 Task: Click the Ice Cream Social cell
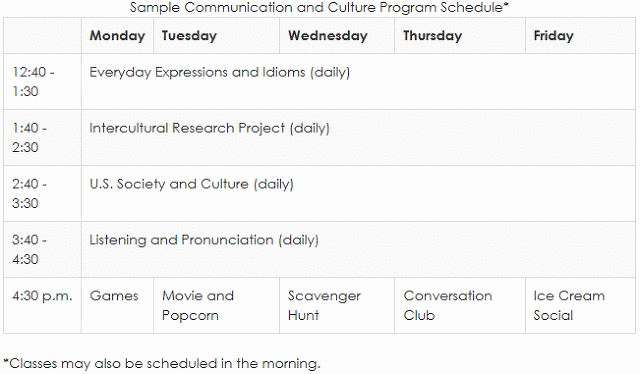coord(580,305)
